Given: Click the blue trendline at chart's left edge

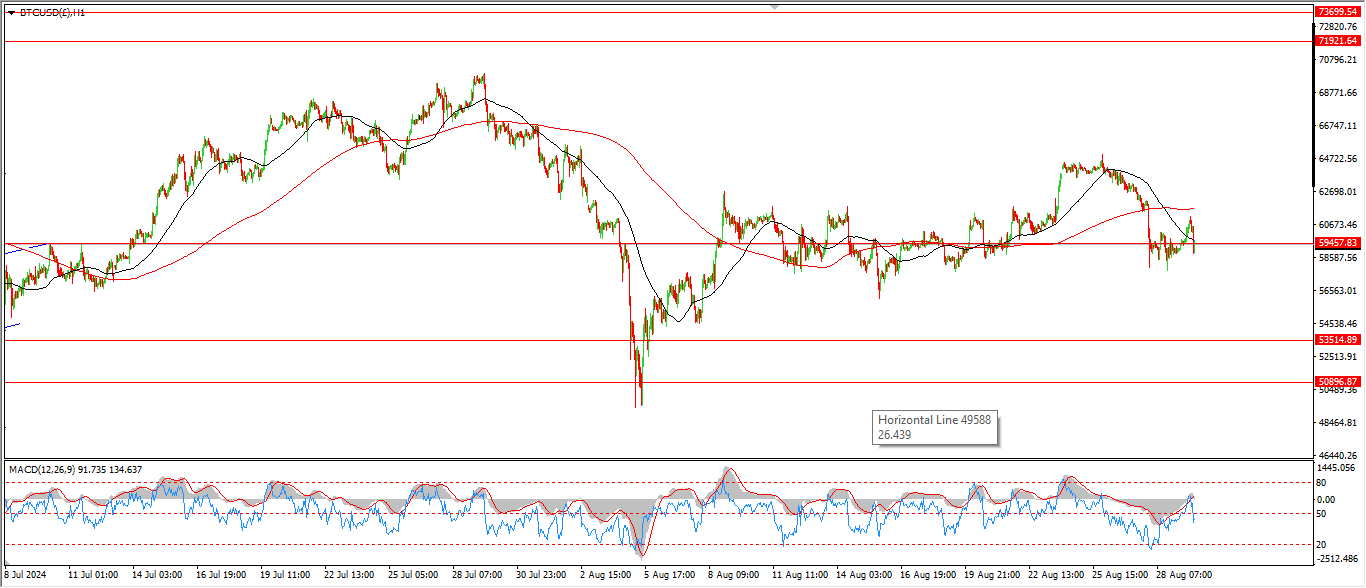Looking at the screenshot, I should tap(25, 247).
